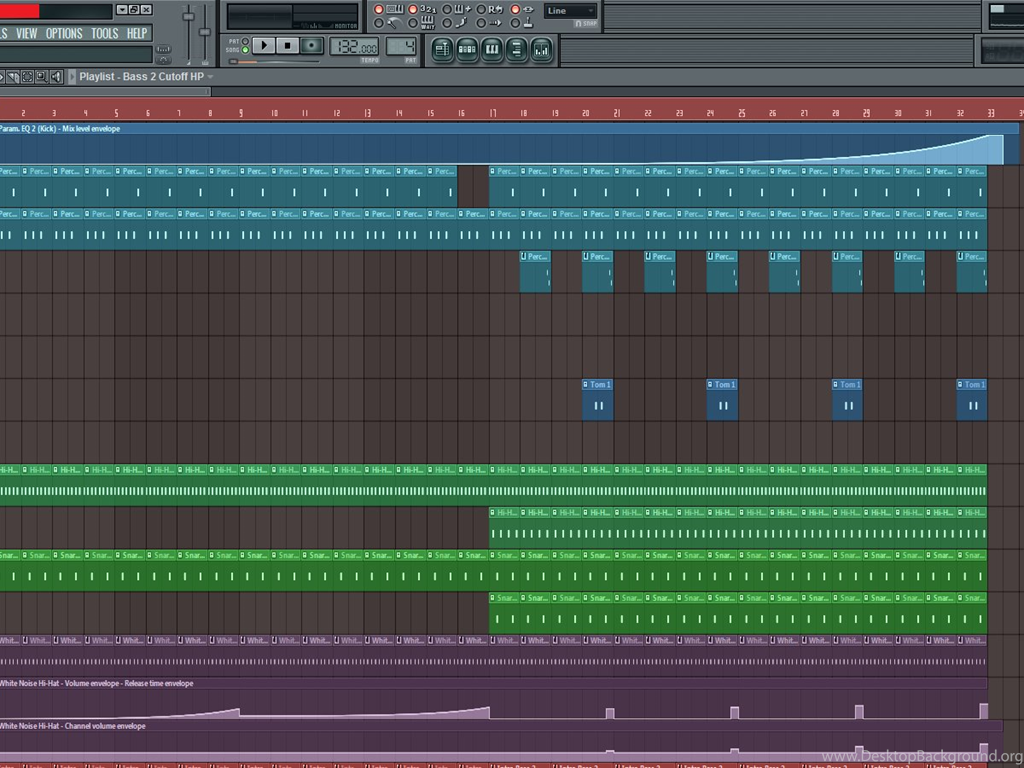Screen dimensions: 1024x768
Task: Open the OPTIONS menu
Action: (64, 33)
